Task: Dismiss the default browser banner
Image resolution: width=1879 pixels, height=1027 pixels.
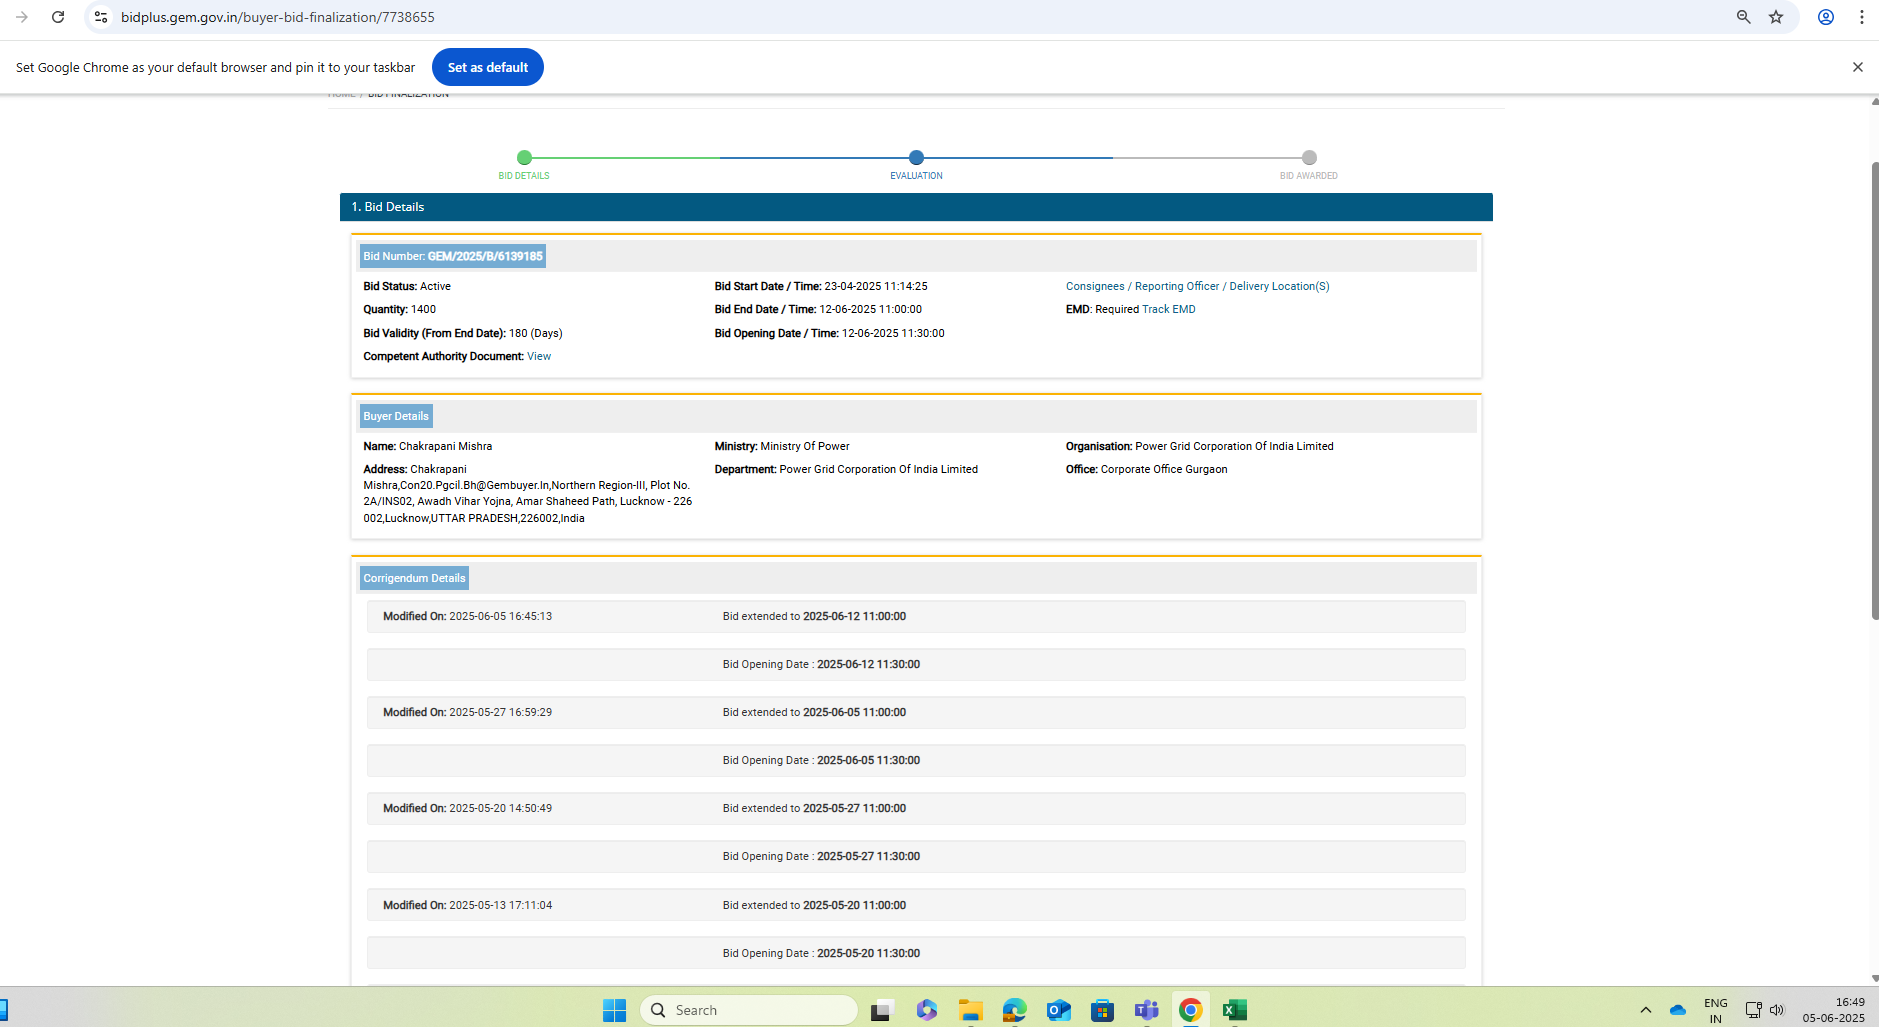Action: (1858, 67)
